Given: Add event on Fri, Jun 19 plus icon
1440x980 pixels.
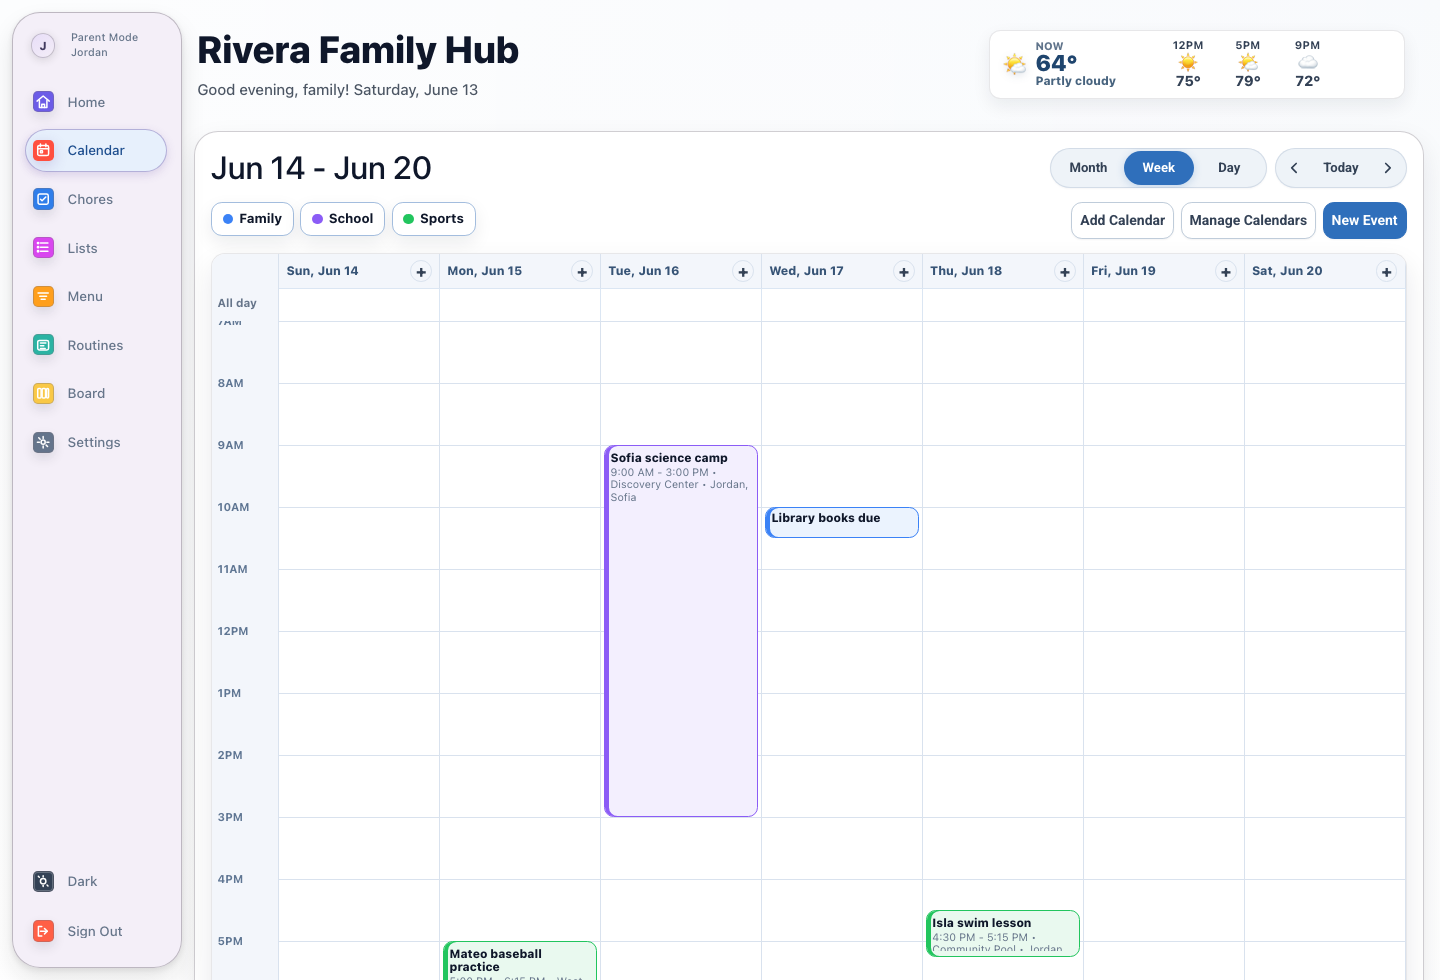Looking at the screenshot, I should coord(1226,272).
